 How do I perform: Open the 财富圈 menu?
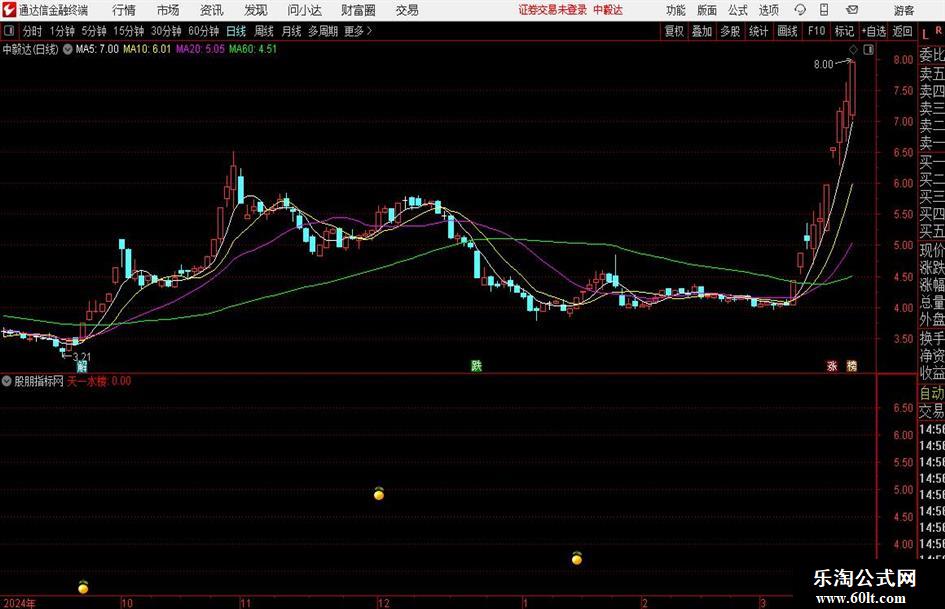pos(358,10)
